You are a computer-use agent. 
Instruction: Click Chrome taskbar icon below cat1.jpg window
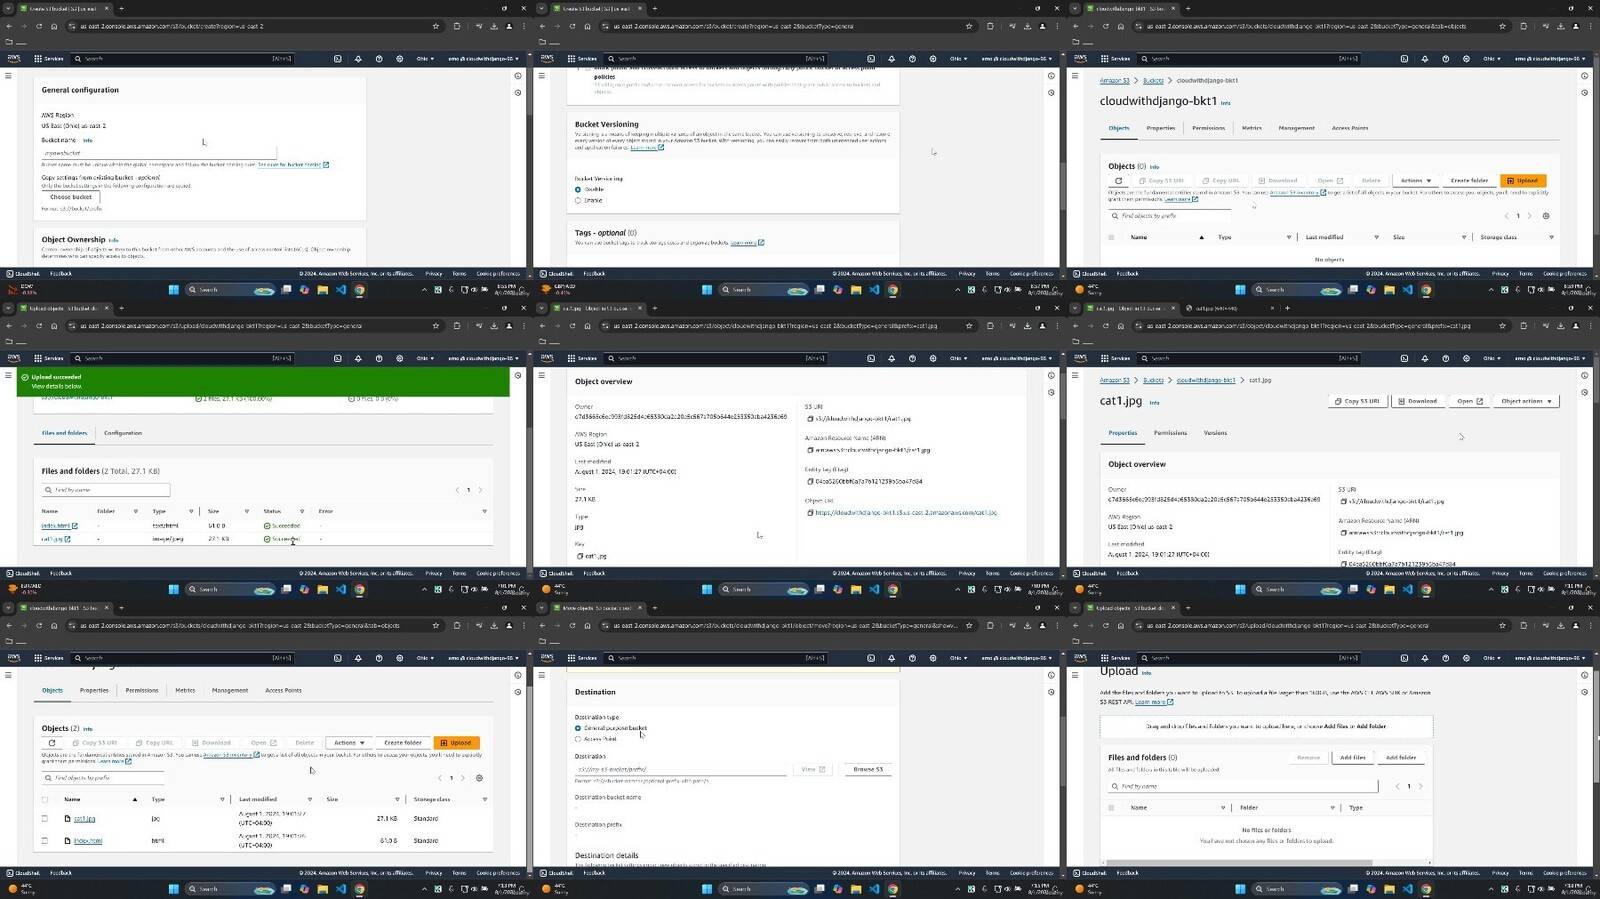pyautogui.click(x=1426, y=589)
